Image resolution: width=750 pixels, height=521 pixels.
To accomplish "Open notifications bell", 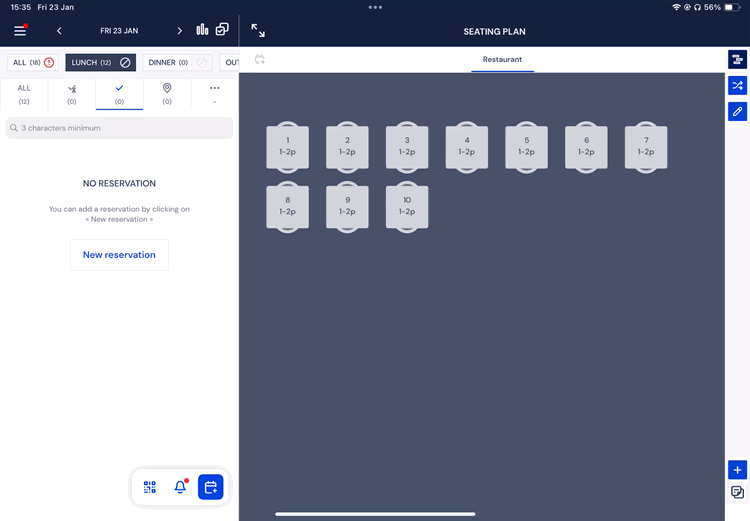I will coord(180,487).
